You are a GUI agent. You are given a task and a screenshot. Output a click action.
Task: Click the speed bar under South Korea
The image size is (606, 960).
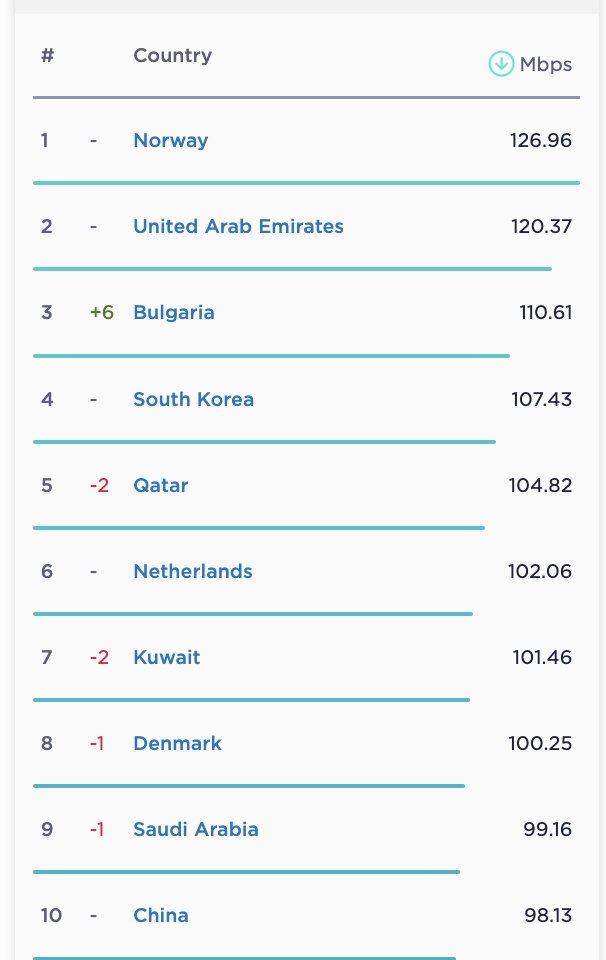pos(264,441)
